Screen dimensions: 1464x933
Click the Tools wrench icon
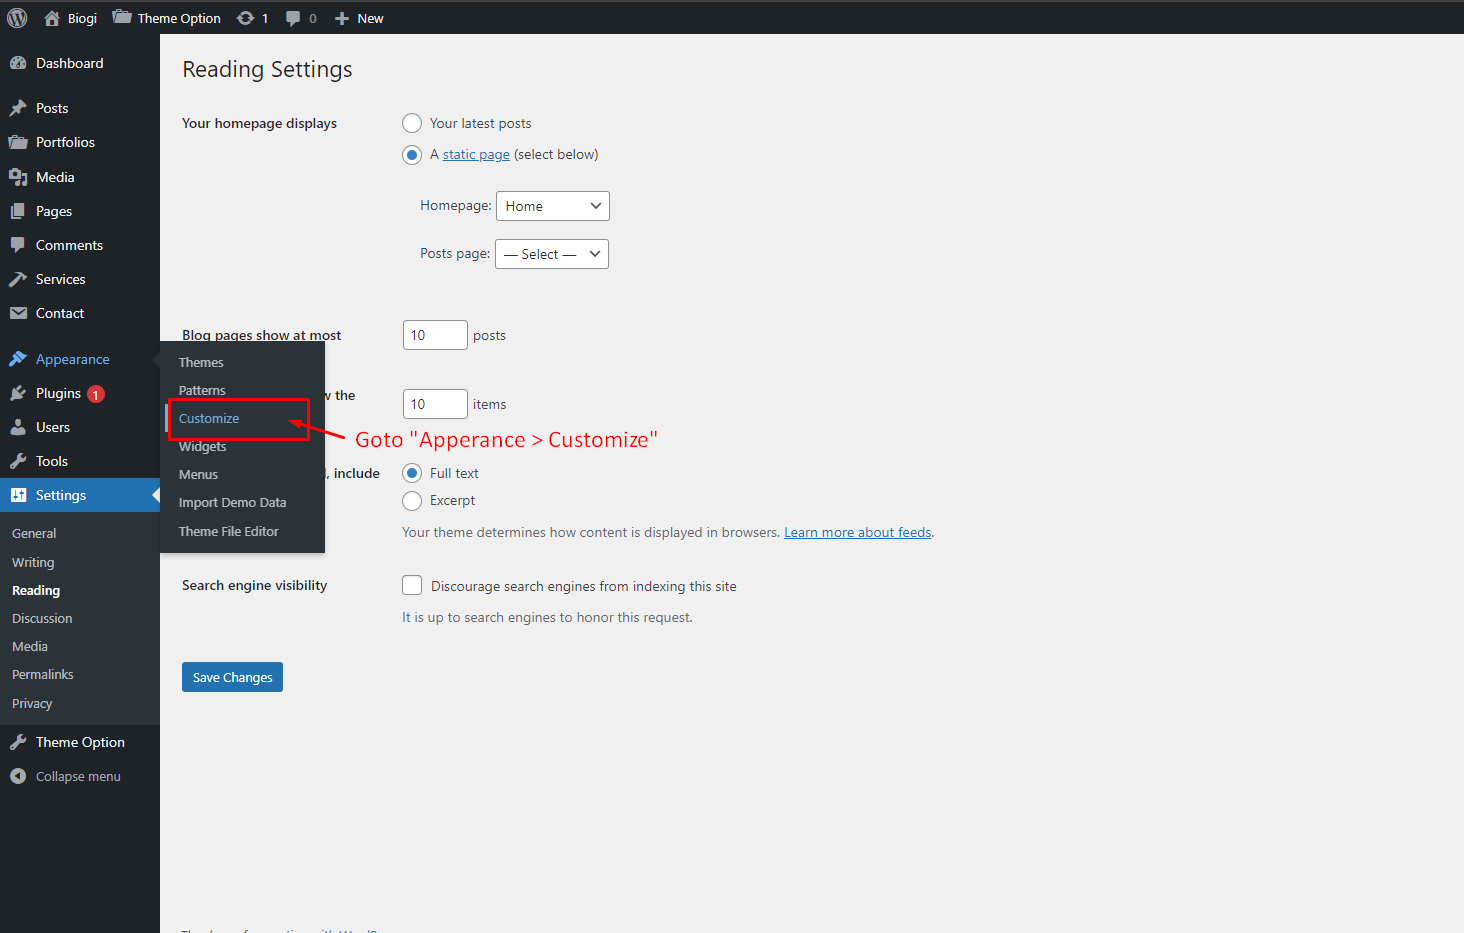[x=18, y=461]
